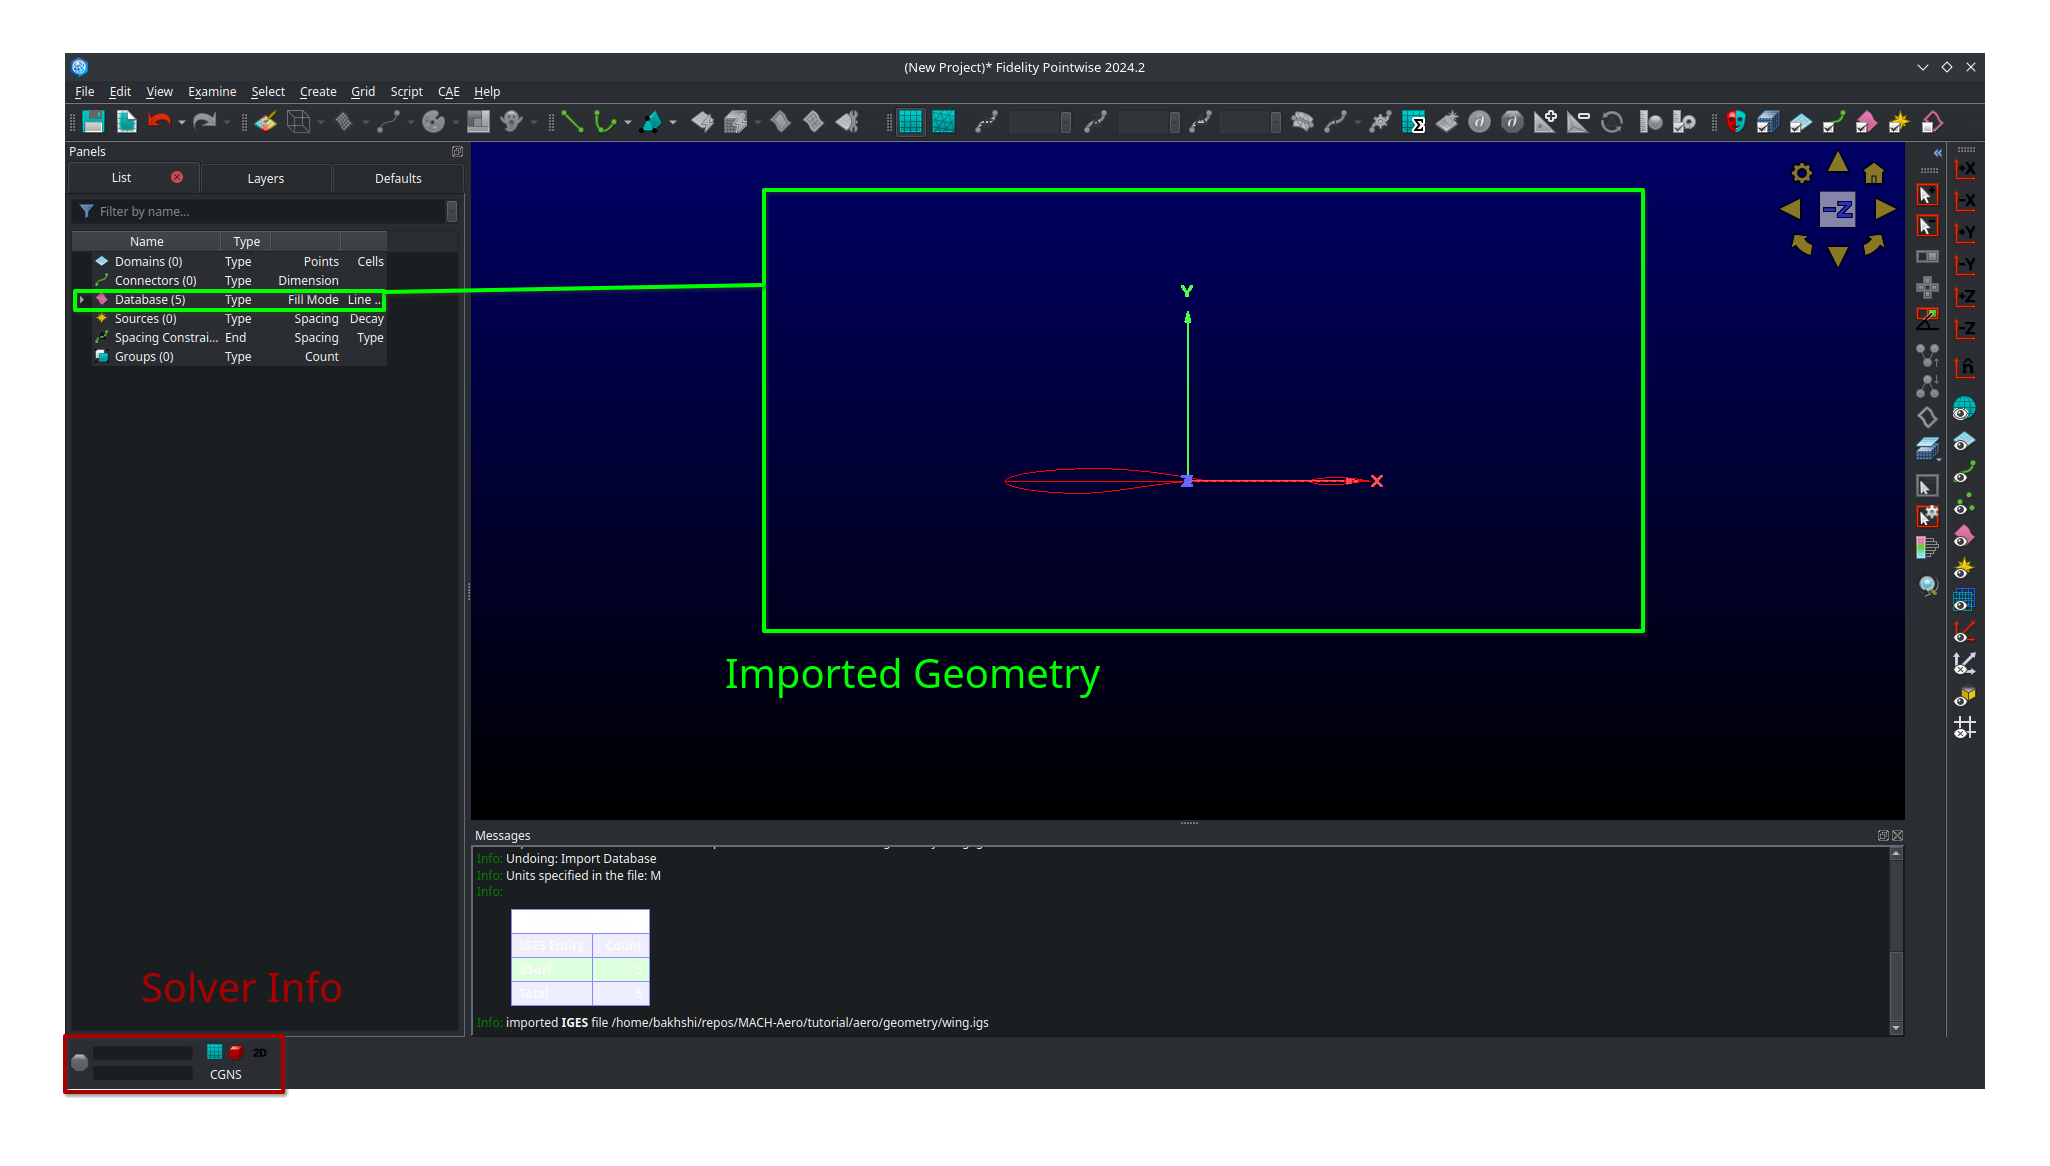Open the dropdown next to the Undo button
2050x1166 pixels.
point(181,122)
